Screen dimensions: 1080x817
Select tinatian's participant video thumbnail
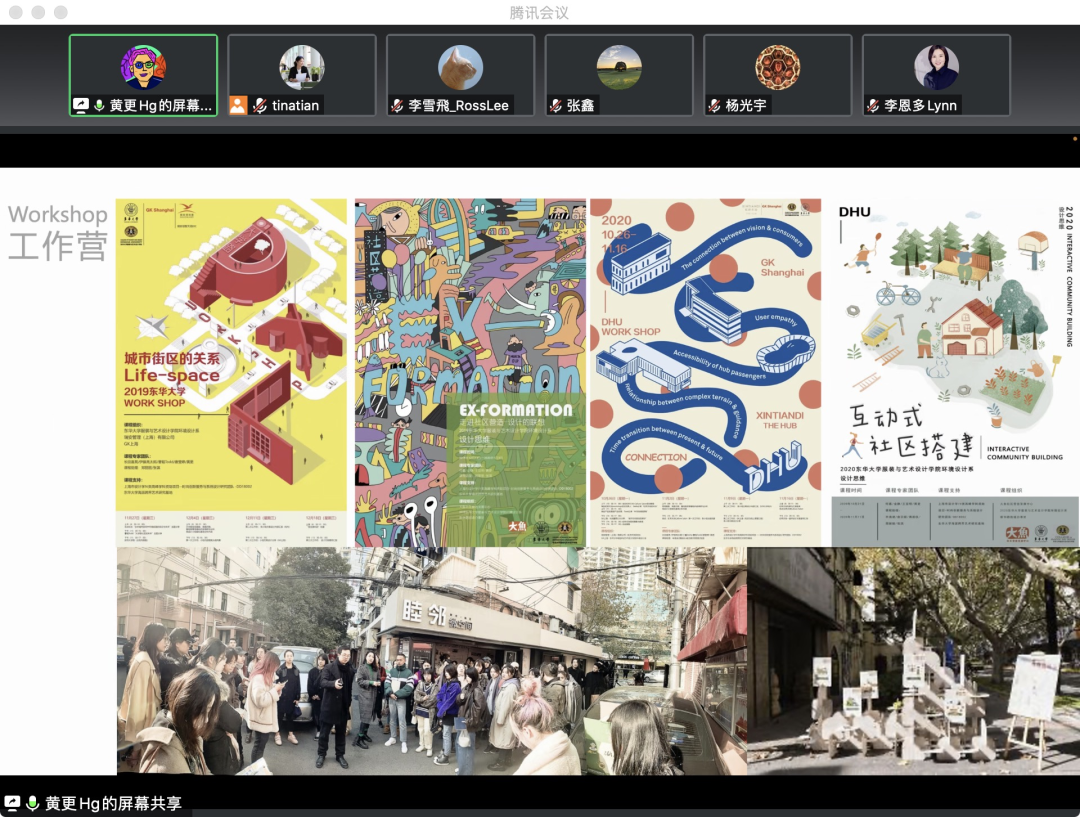301,67
